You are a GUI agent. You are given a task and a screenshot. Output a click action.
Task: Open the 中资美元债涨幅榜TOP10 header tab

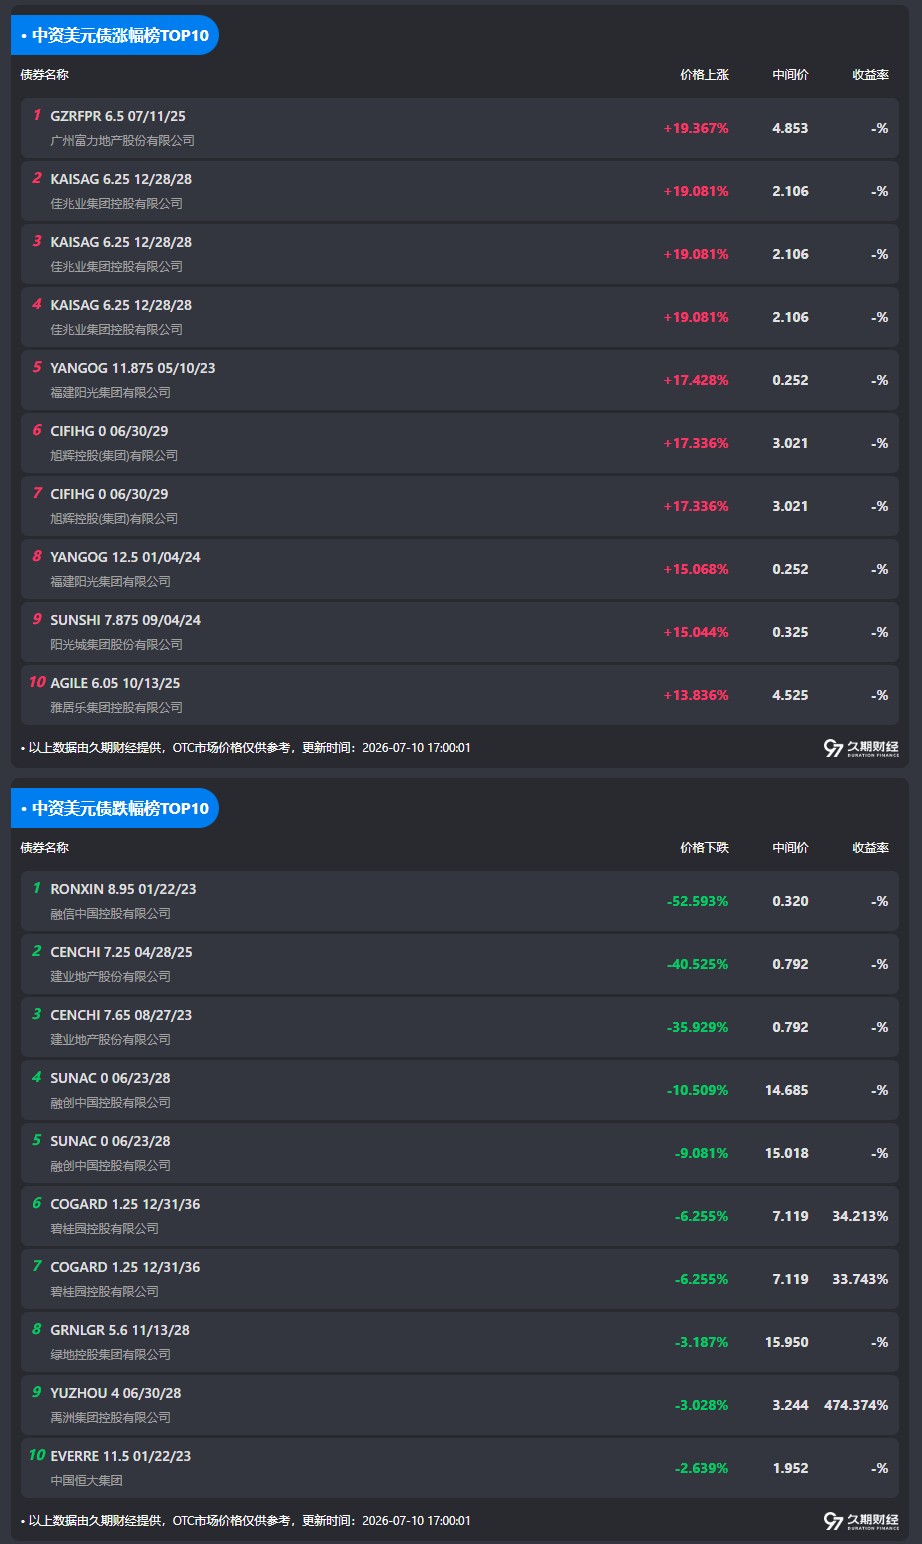[115, 35]
